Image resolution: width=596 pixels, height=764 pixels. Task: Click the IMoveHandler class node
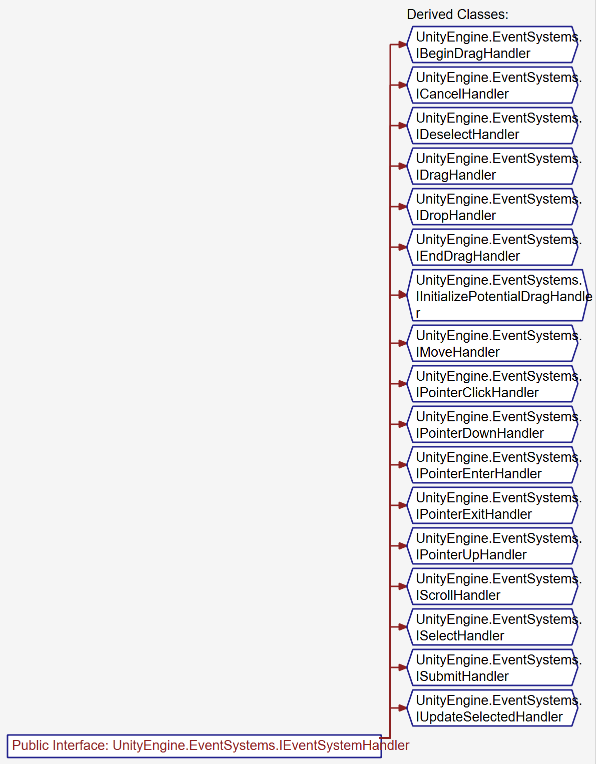coord(493,344)
